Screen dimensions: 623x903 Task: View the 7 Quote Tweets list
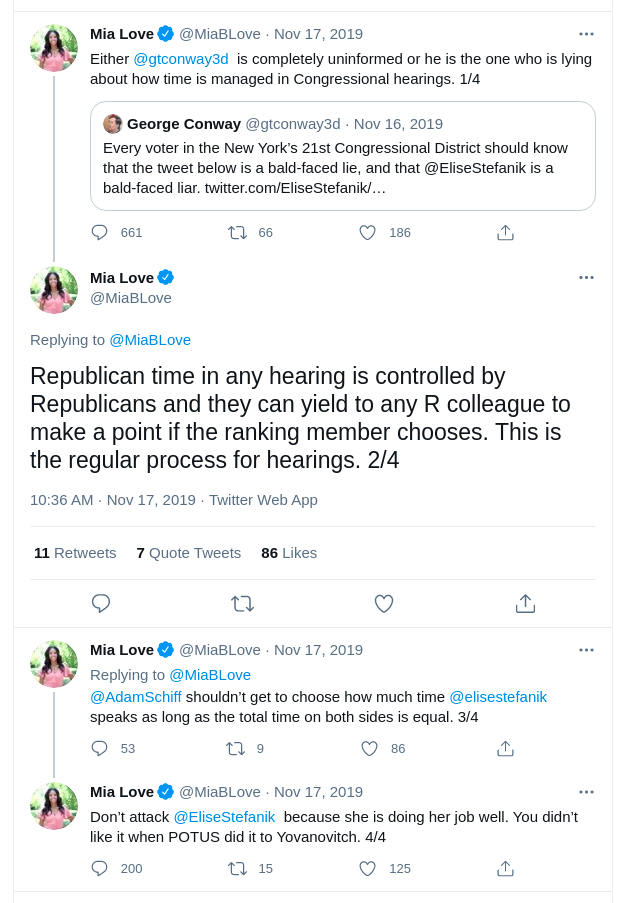pyautogui.click(x=189, y=553)
